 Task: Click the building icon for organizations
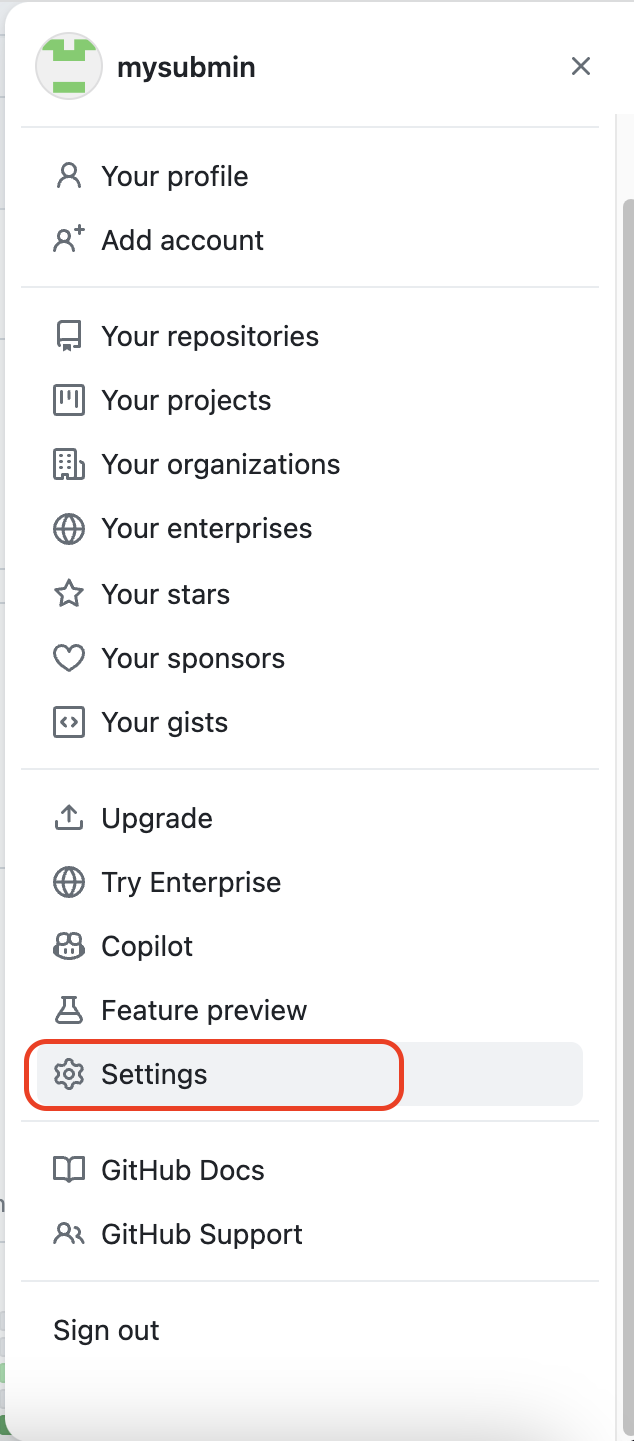click(x=68, y=465)
